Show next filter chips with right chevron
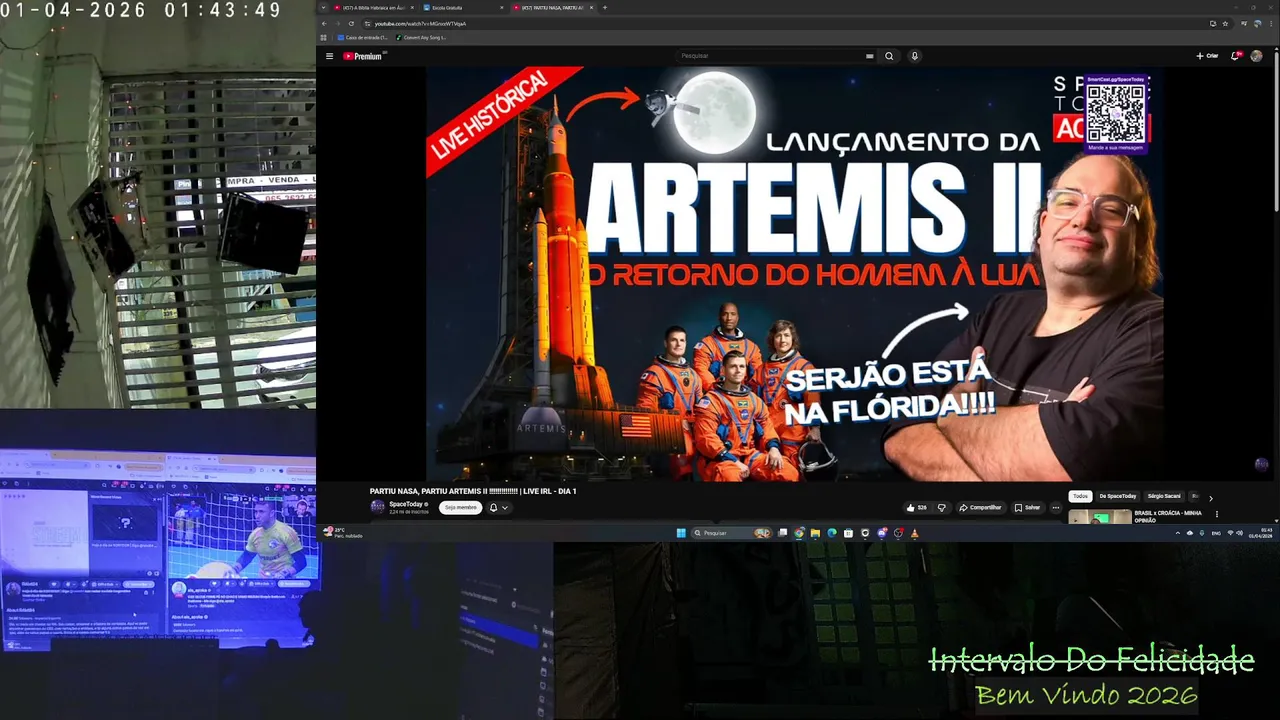 pos(1210,497)
